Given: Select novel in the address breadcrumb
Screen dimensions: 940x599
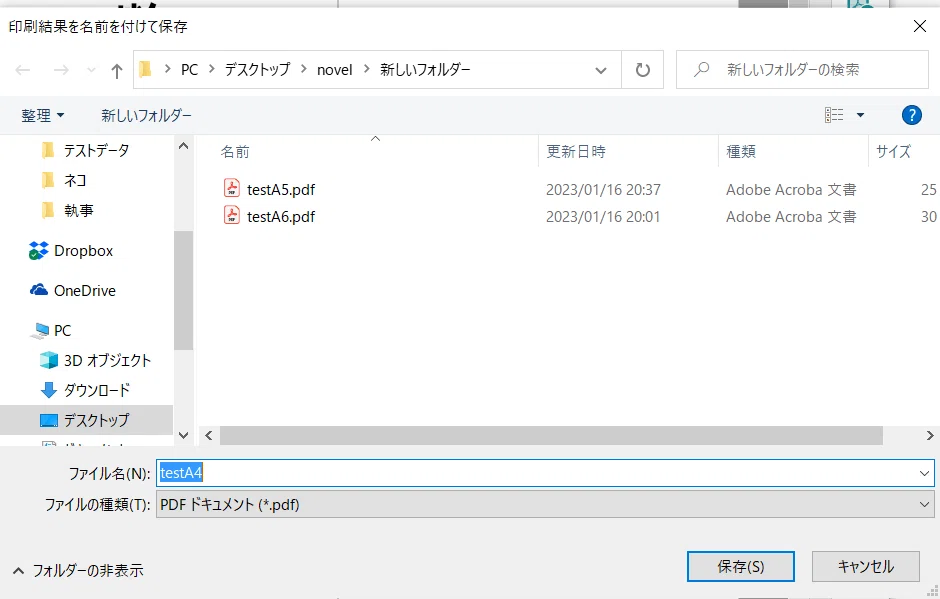Looking at the screenshot, I should (x=335, y=70).
